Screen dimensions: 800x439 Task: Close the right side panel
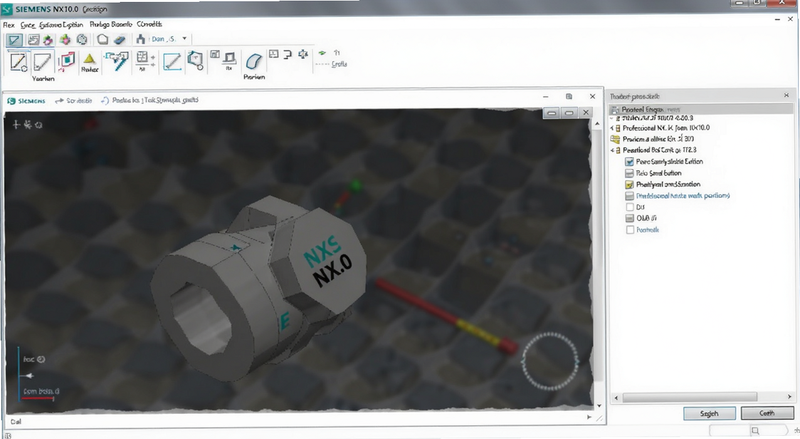pyautogui.click(x=786, y=95)
